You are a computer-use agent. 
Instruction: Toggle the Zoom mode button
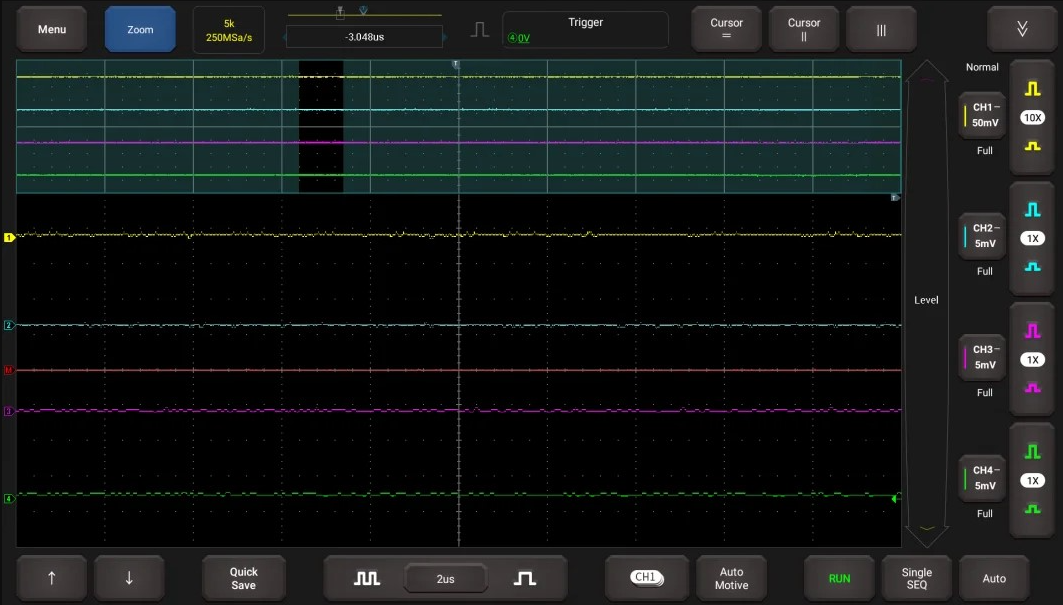tap(140, 30)
